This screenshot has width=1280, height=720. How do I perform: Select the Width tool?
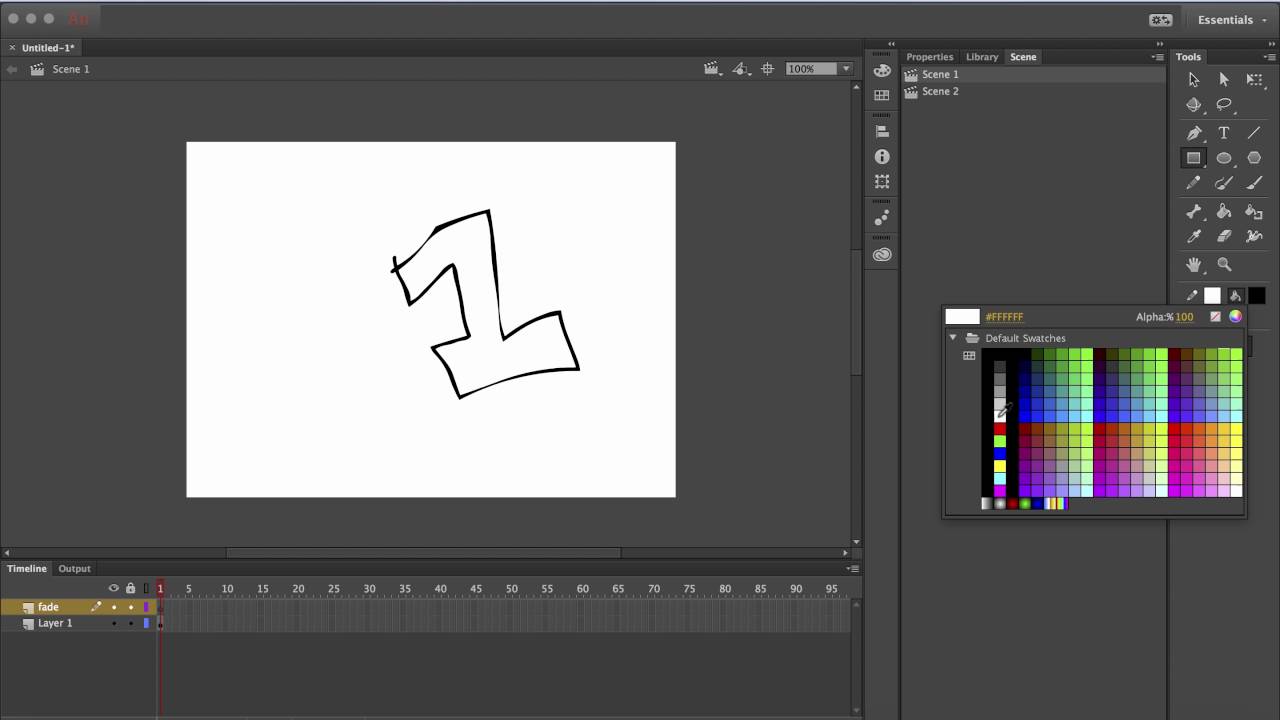click(1254, 237)
